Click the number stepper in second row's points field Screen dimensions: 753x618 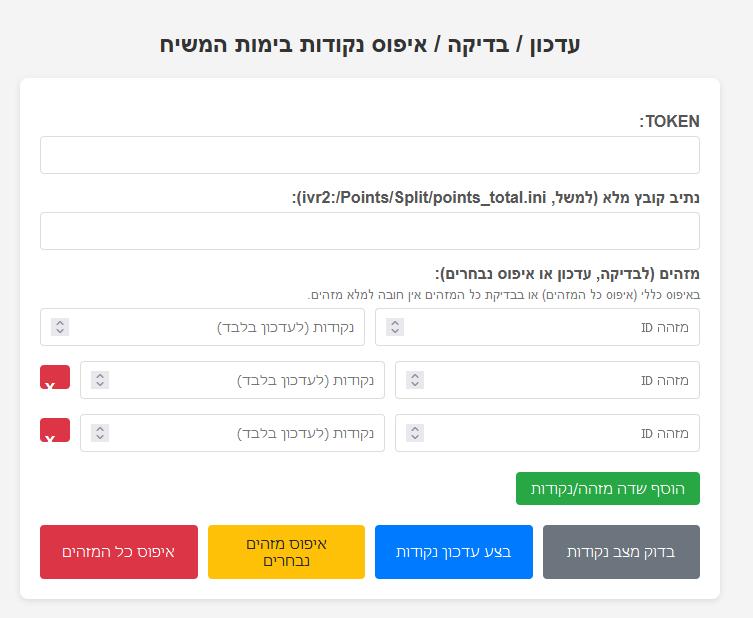[100, 380]
